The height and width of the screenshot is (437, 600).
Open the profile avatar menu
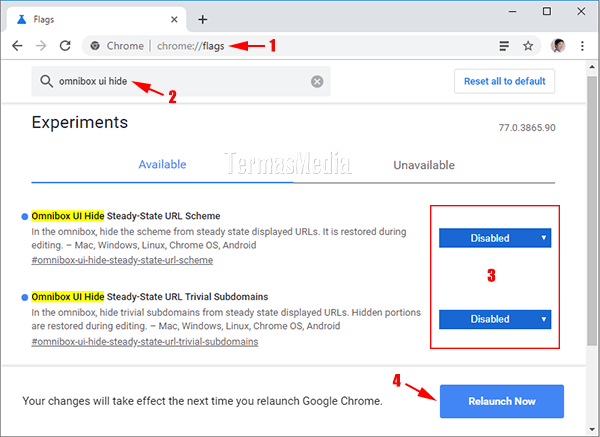click(x=558, y=46)
